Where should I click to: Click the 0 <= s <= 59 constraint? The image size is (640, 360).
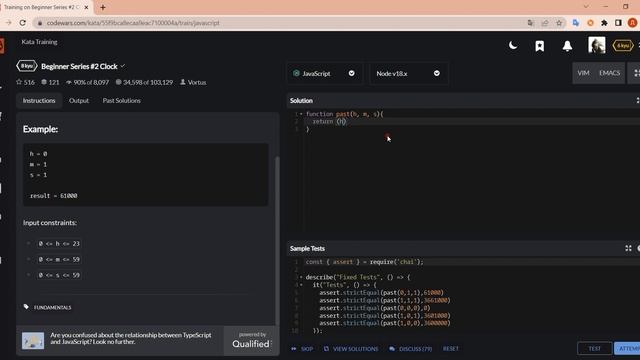[x=59, y=275]
